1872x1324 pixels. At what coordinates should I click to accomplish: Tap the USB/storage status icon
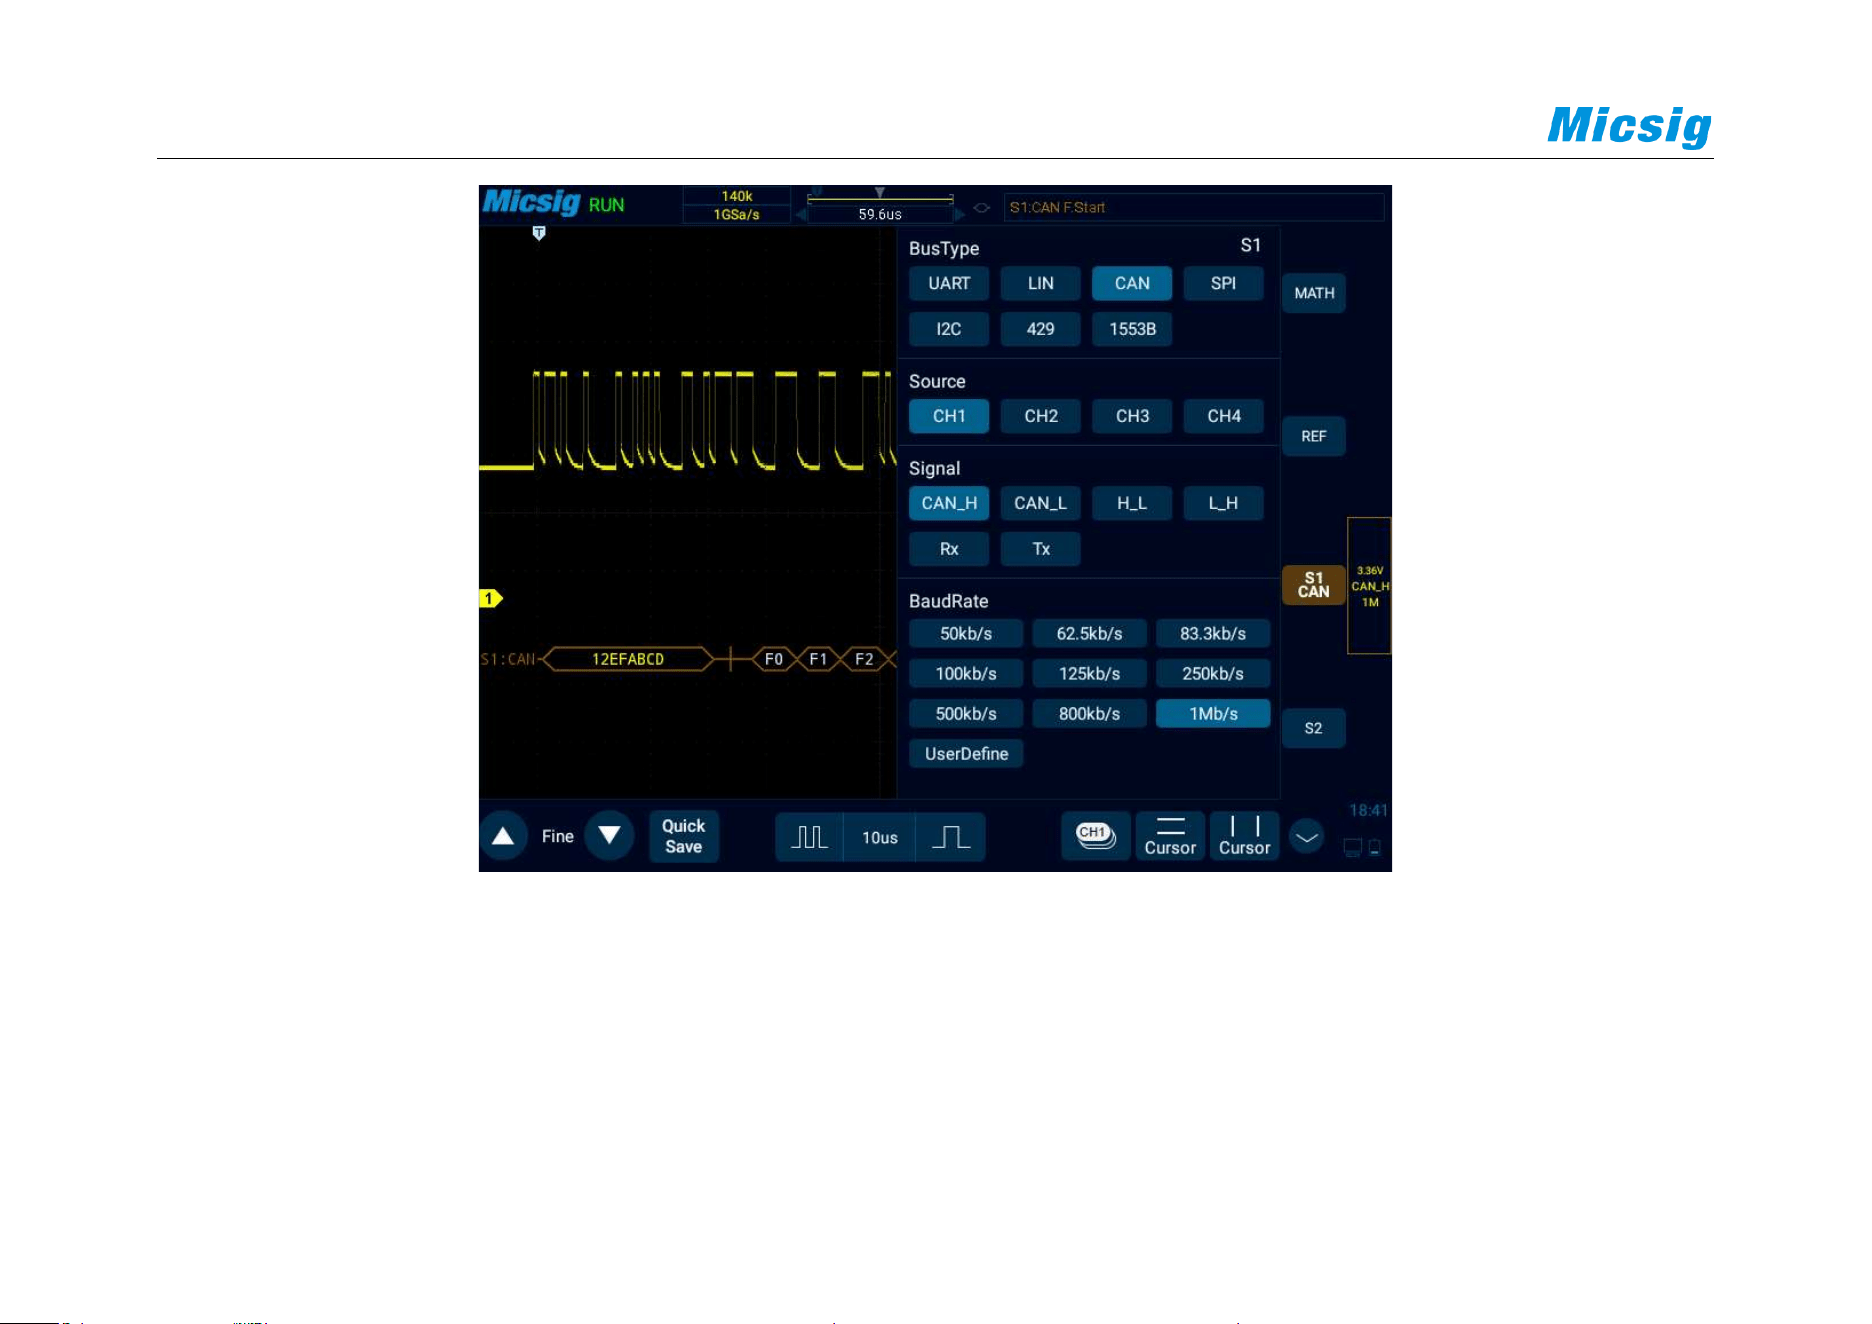(x=1375, y=848)
